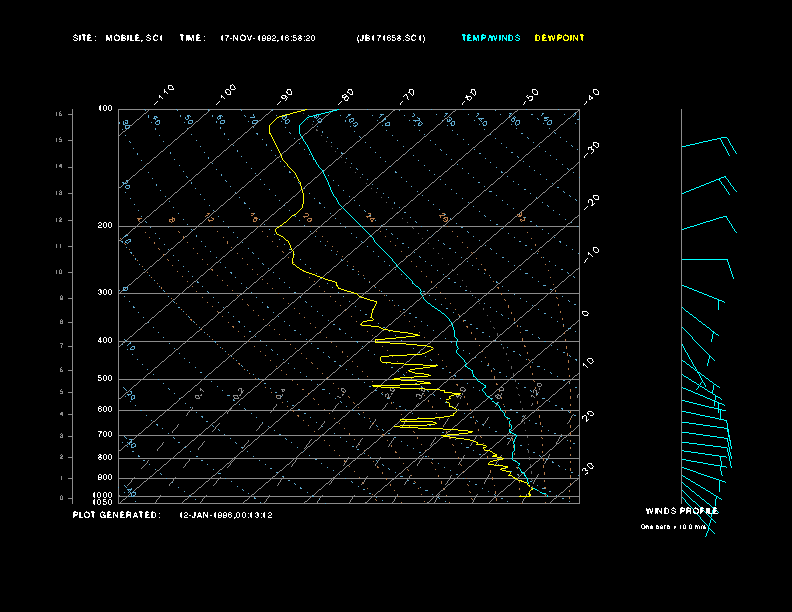Click the yellow DEWPOINT legend label
The image size is (792, 612).
point(559,38)
